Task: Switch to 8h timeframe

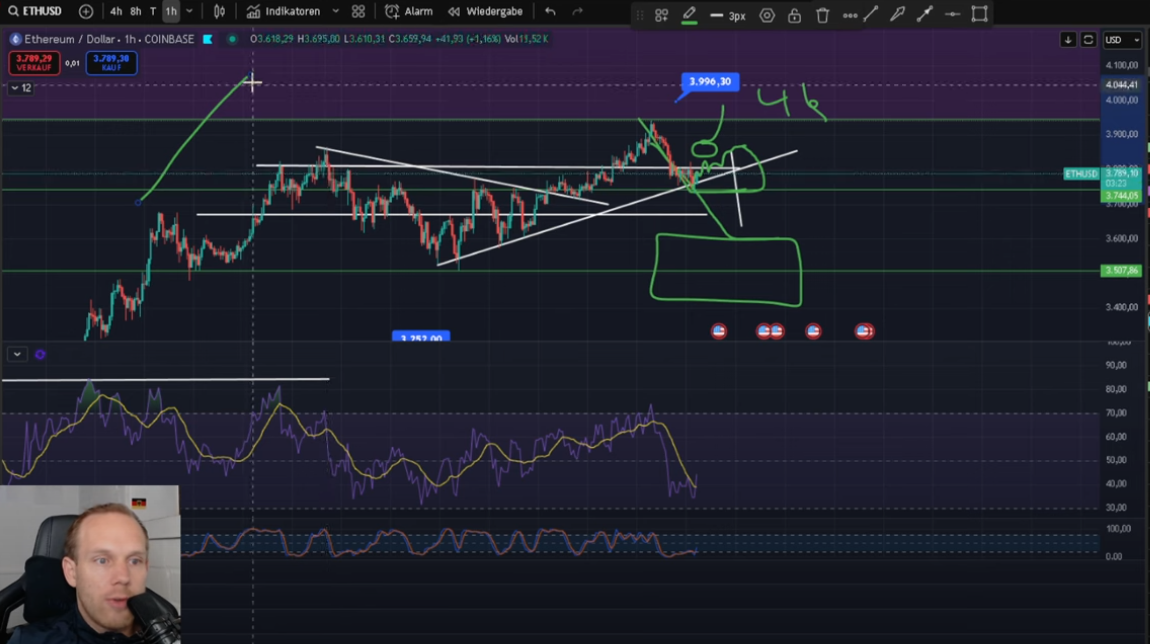Action: click(136, 11)
